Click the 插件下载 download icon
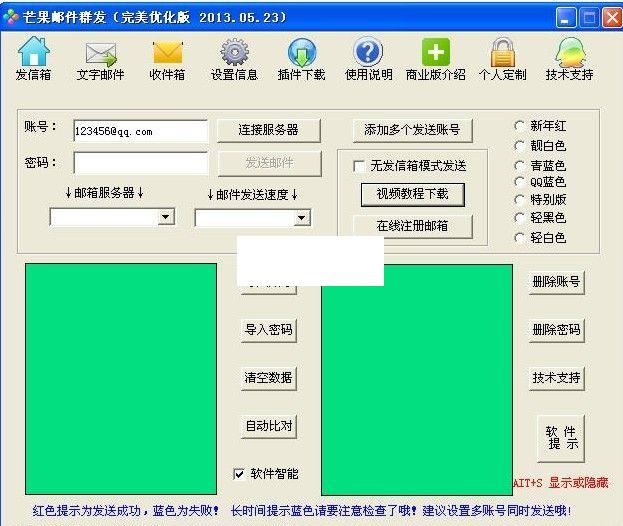623x526 pixels. (301, 53)
